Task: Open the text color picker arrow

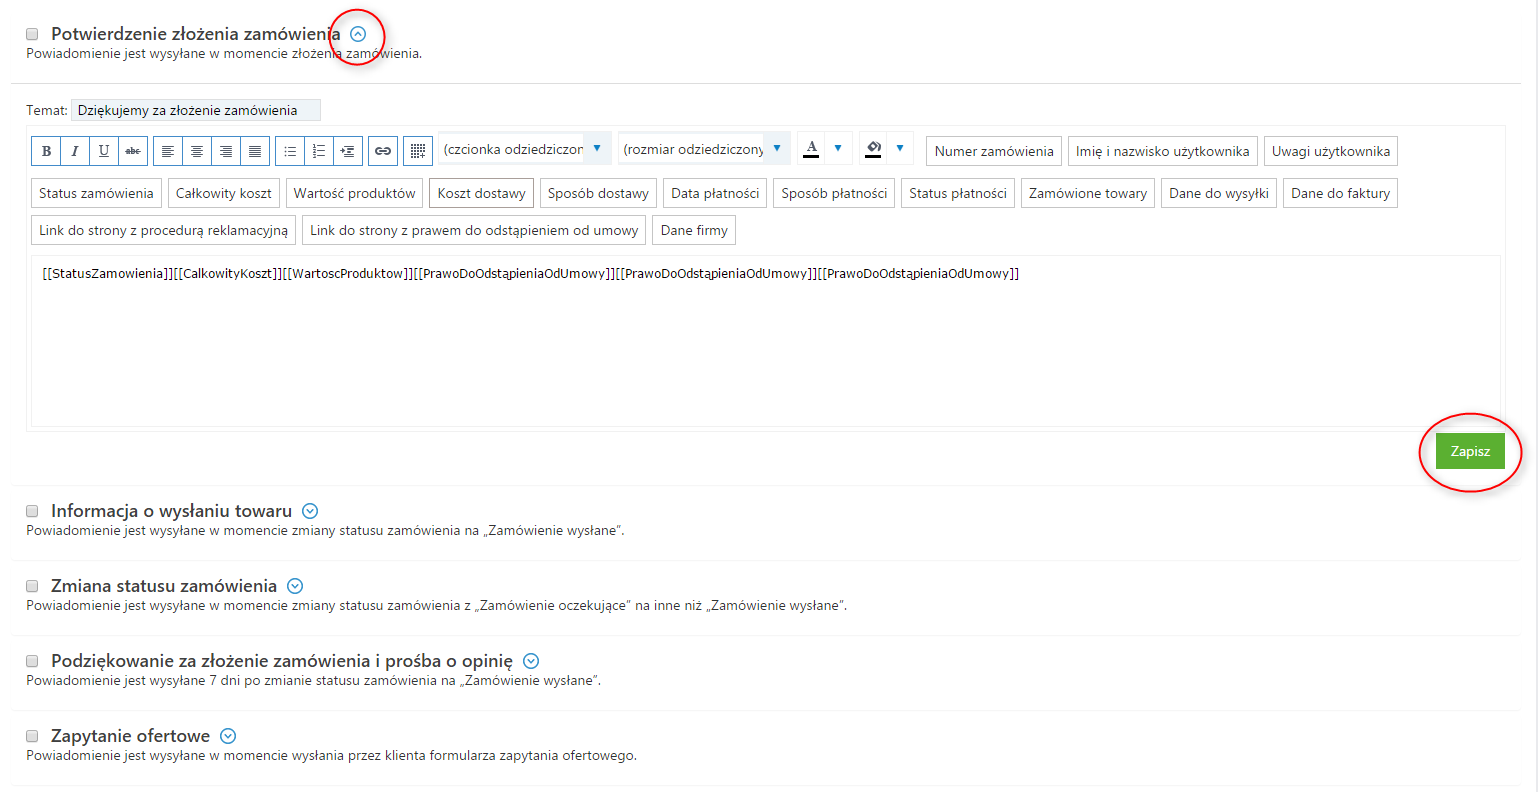Action: pos(838,148)
